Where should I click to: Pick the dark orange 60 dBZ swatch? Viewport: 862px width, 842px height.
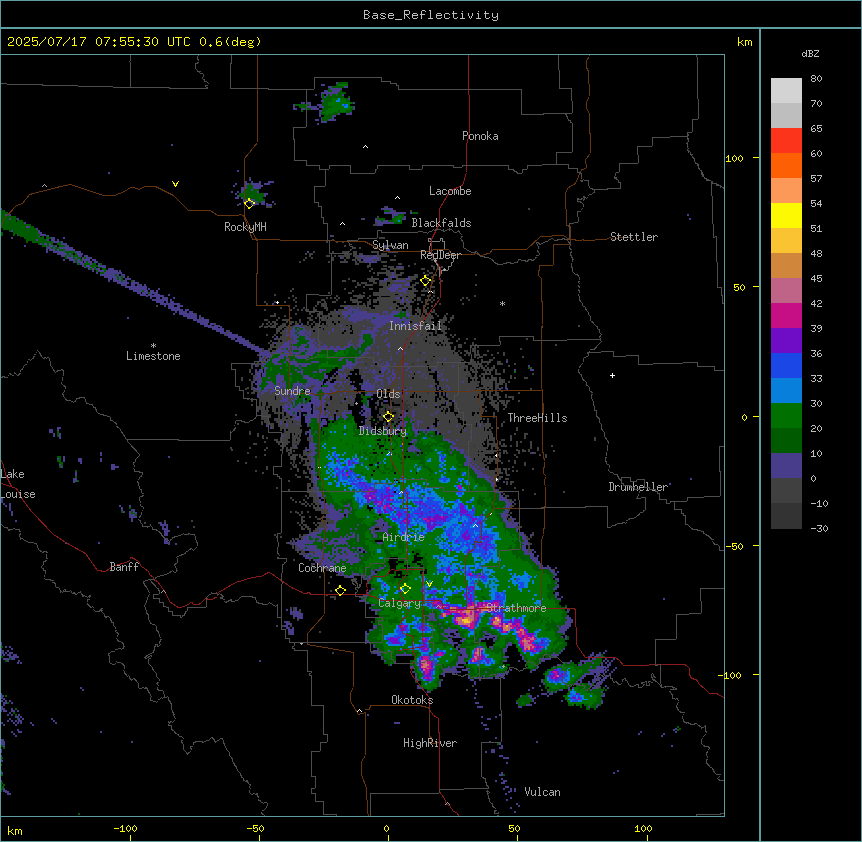coord(786,165)
